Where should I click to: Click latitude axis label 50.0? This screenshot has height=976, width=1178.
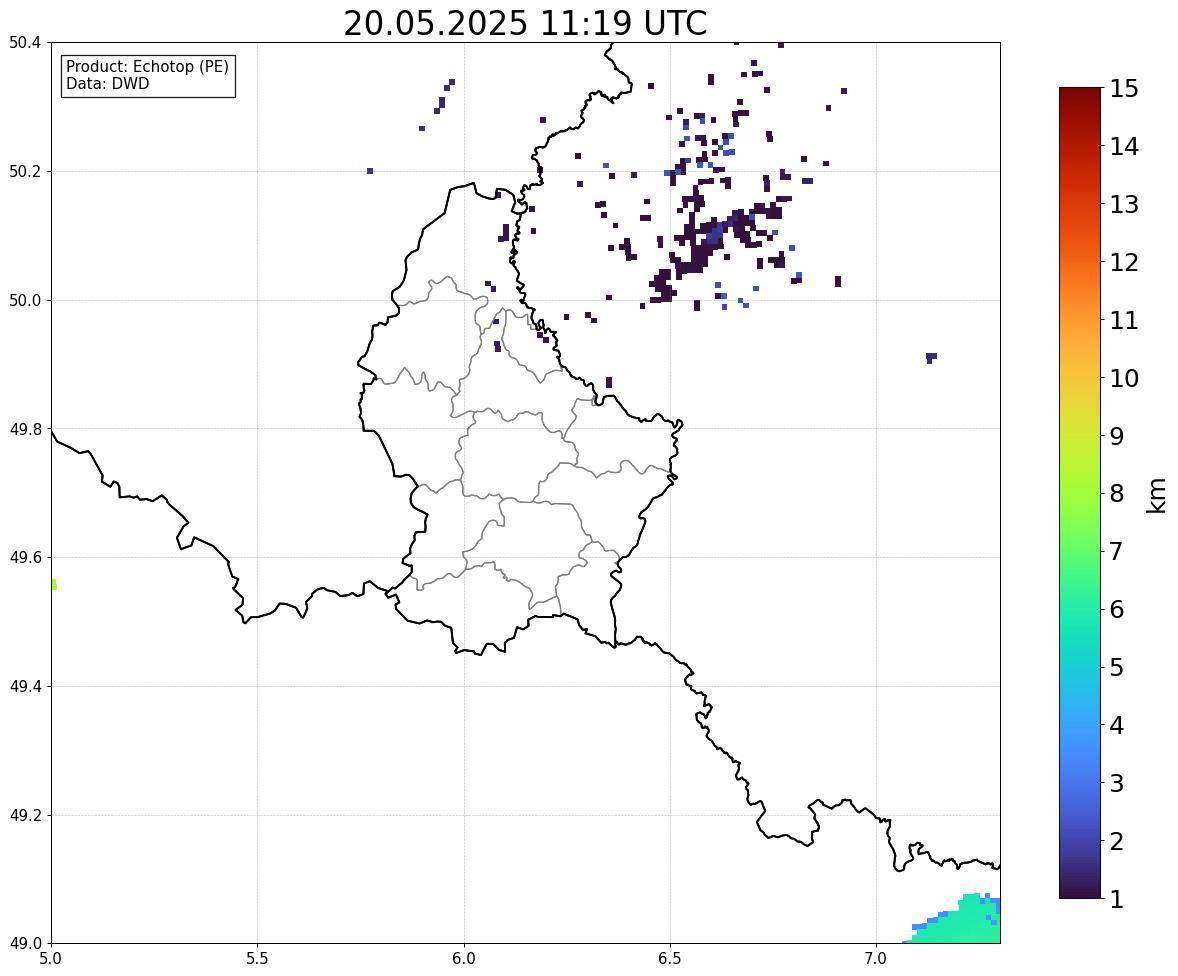click(x=25, y=301)
